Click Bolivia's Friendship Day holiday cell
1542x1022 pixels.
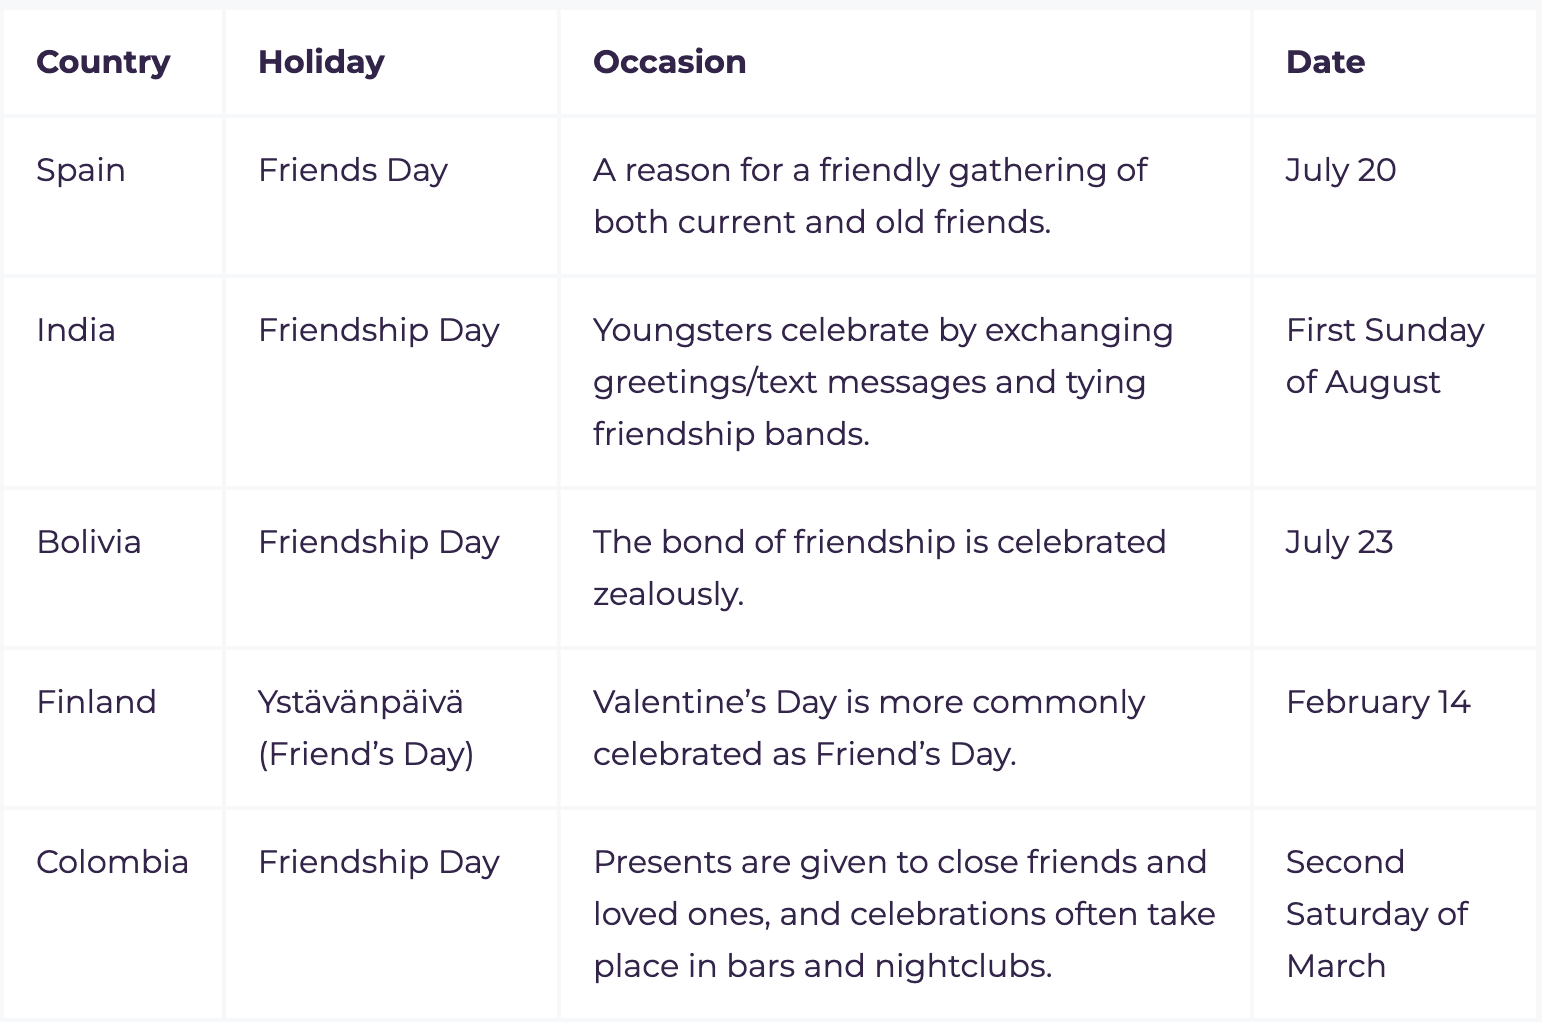pos(378,542)
